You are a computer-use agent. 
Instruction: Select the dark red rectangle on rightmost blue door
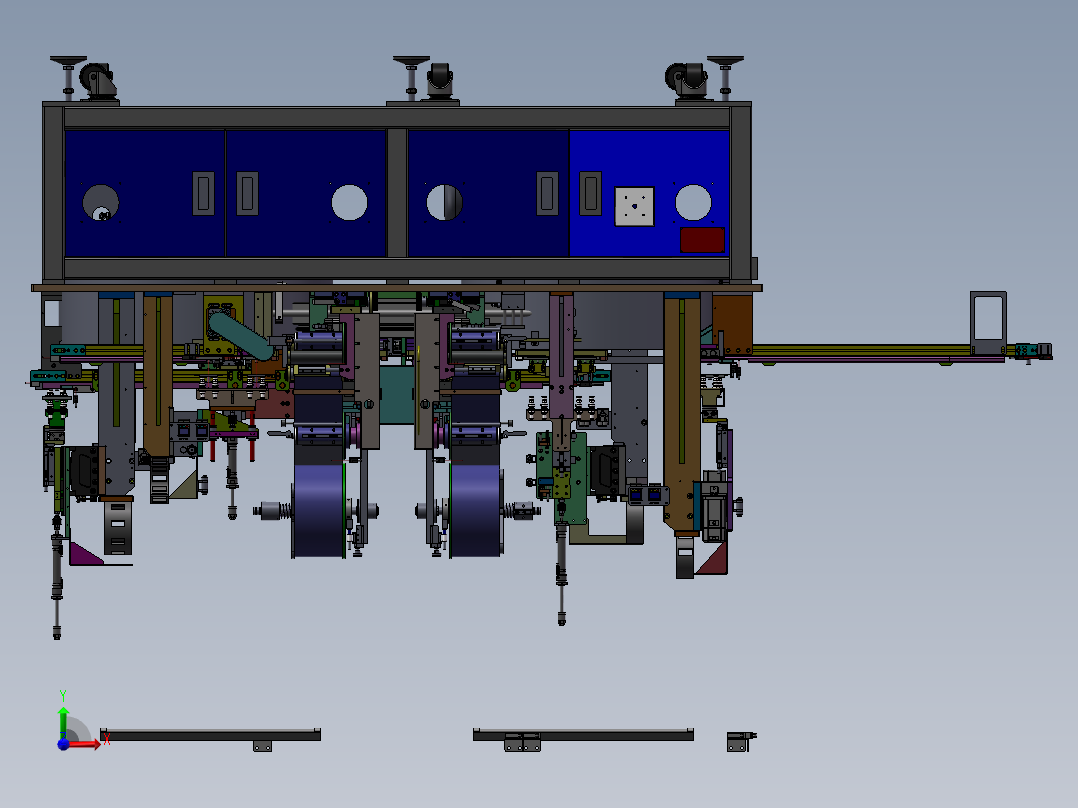(x=702, y=240)
